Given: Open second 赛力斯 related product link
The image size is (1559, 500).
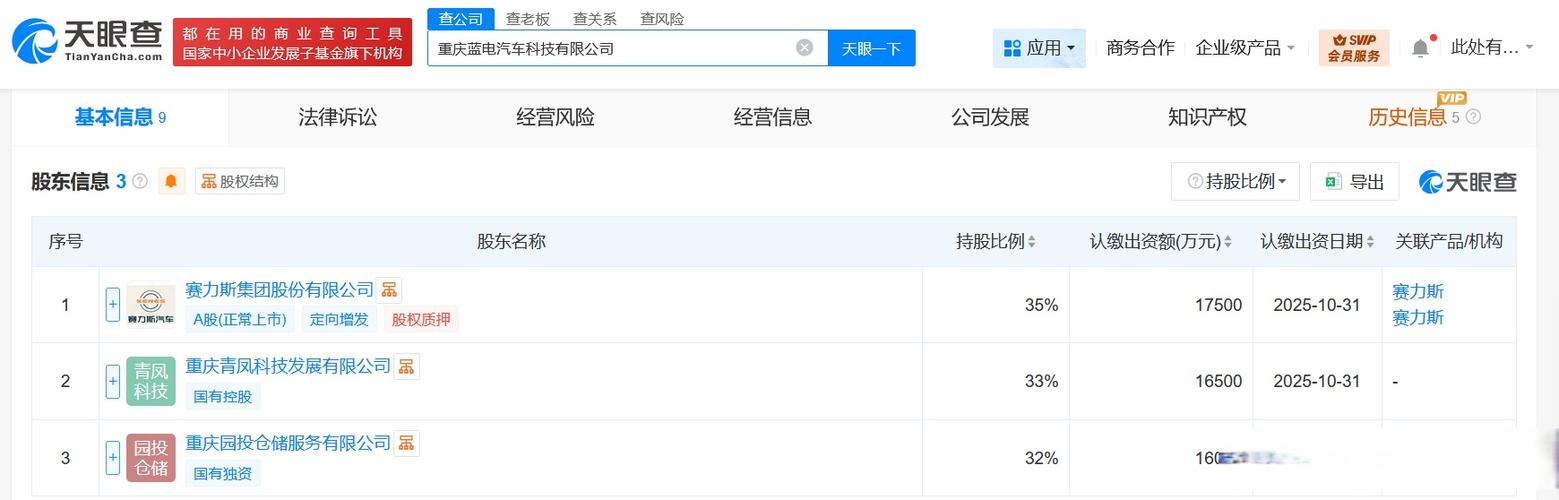Looking at the screenshot, I should pyautogui.click(x=1418, y=318).
